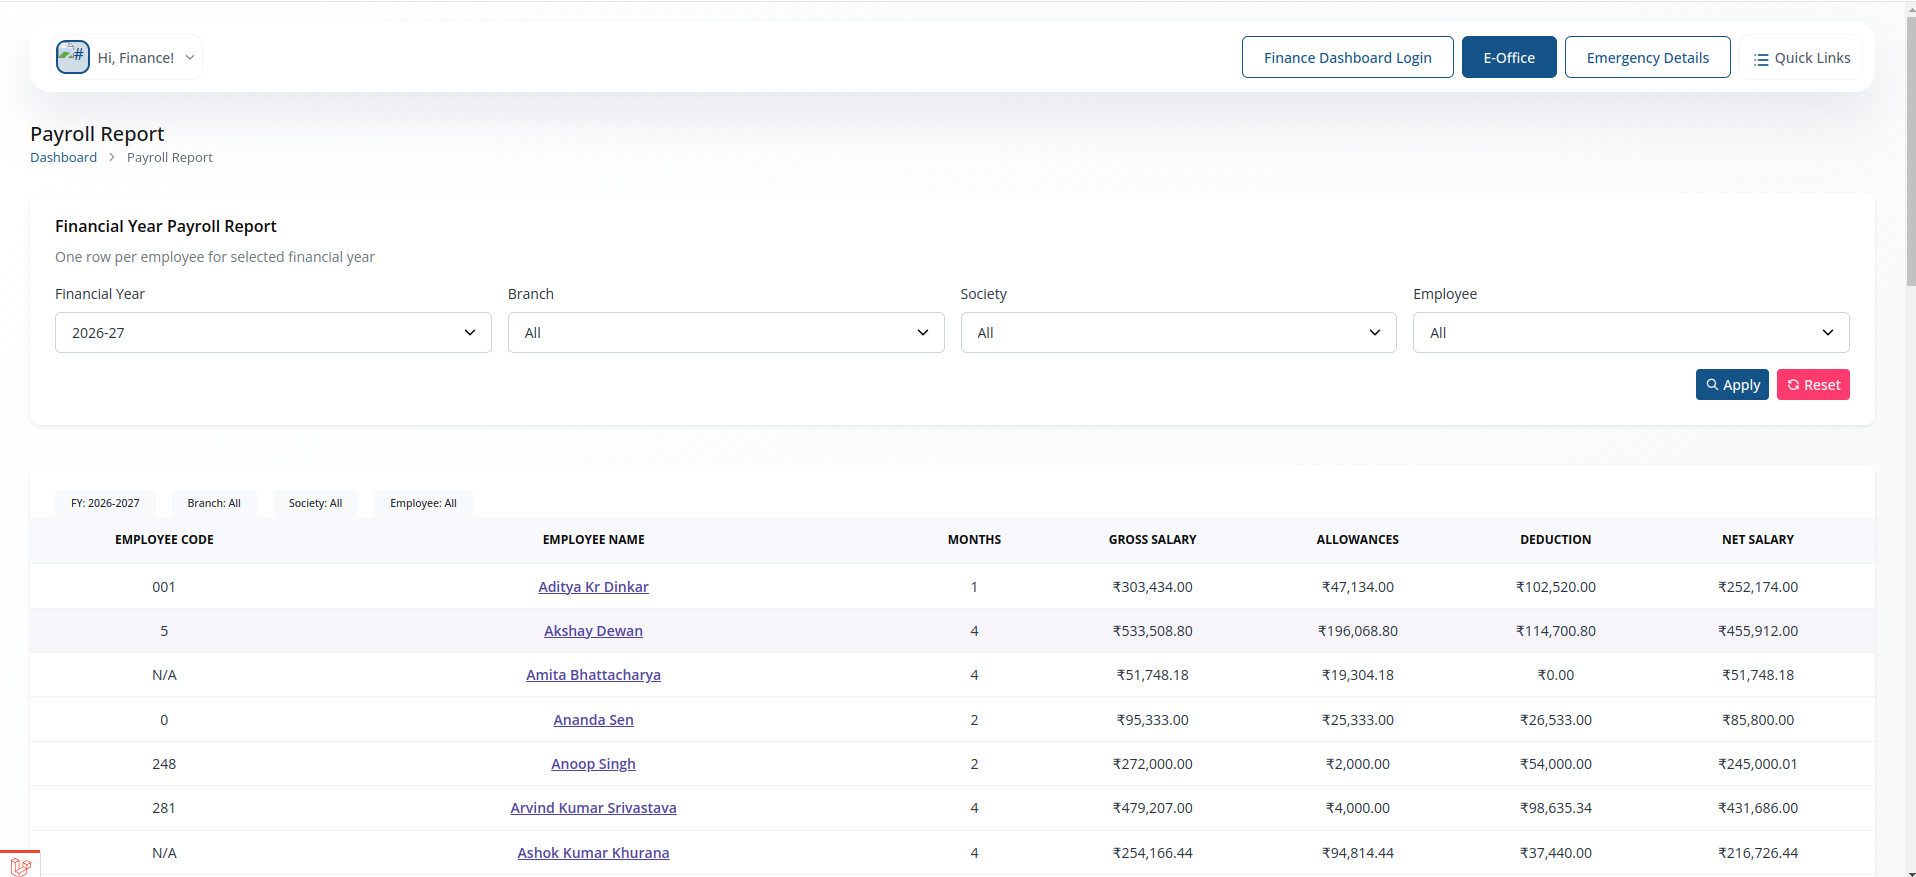Select gross salary ₹51,748.18 cell
This screenshot has height=877, width=1916.
1152,675
